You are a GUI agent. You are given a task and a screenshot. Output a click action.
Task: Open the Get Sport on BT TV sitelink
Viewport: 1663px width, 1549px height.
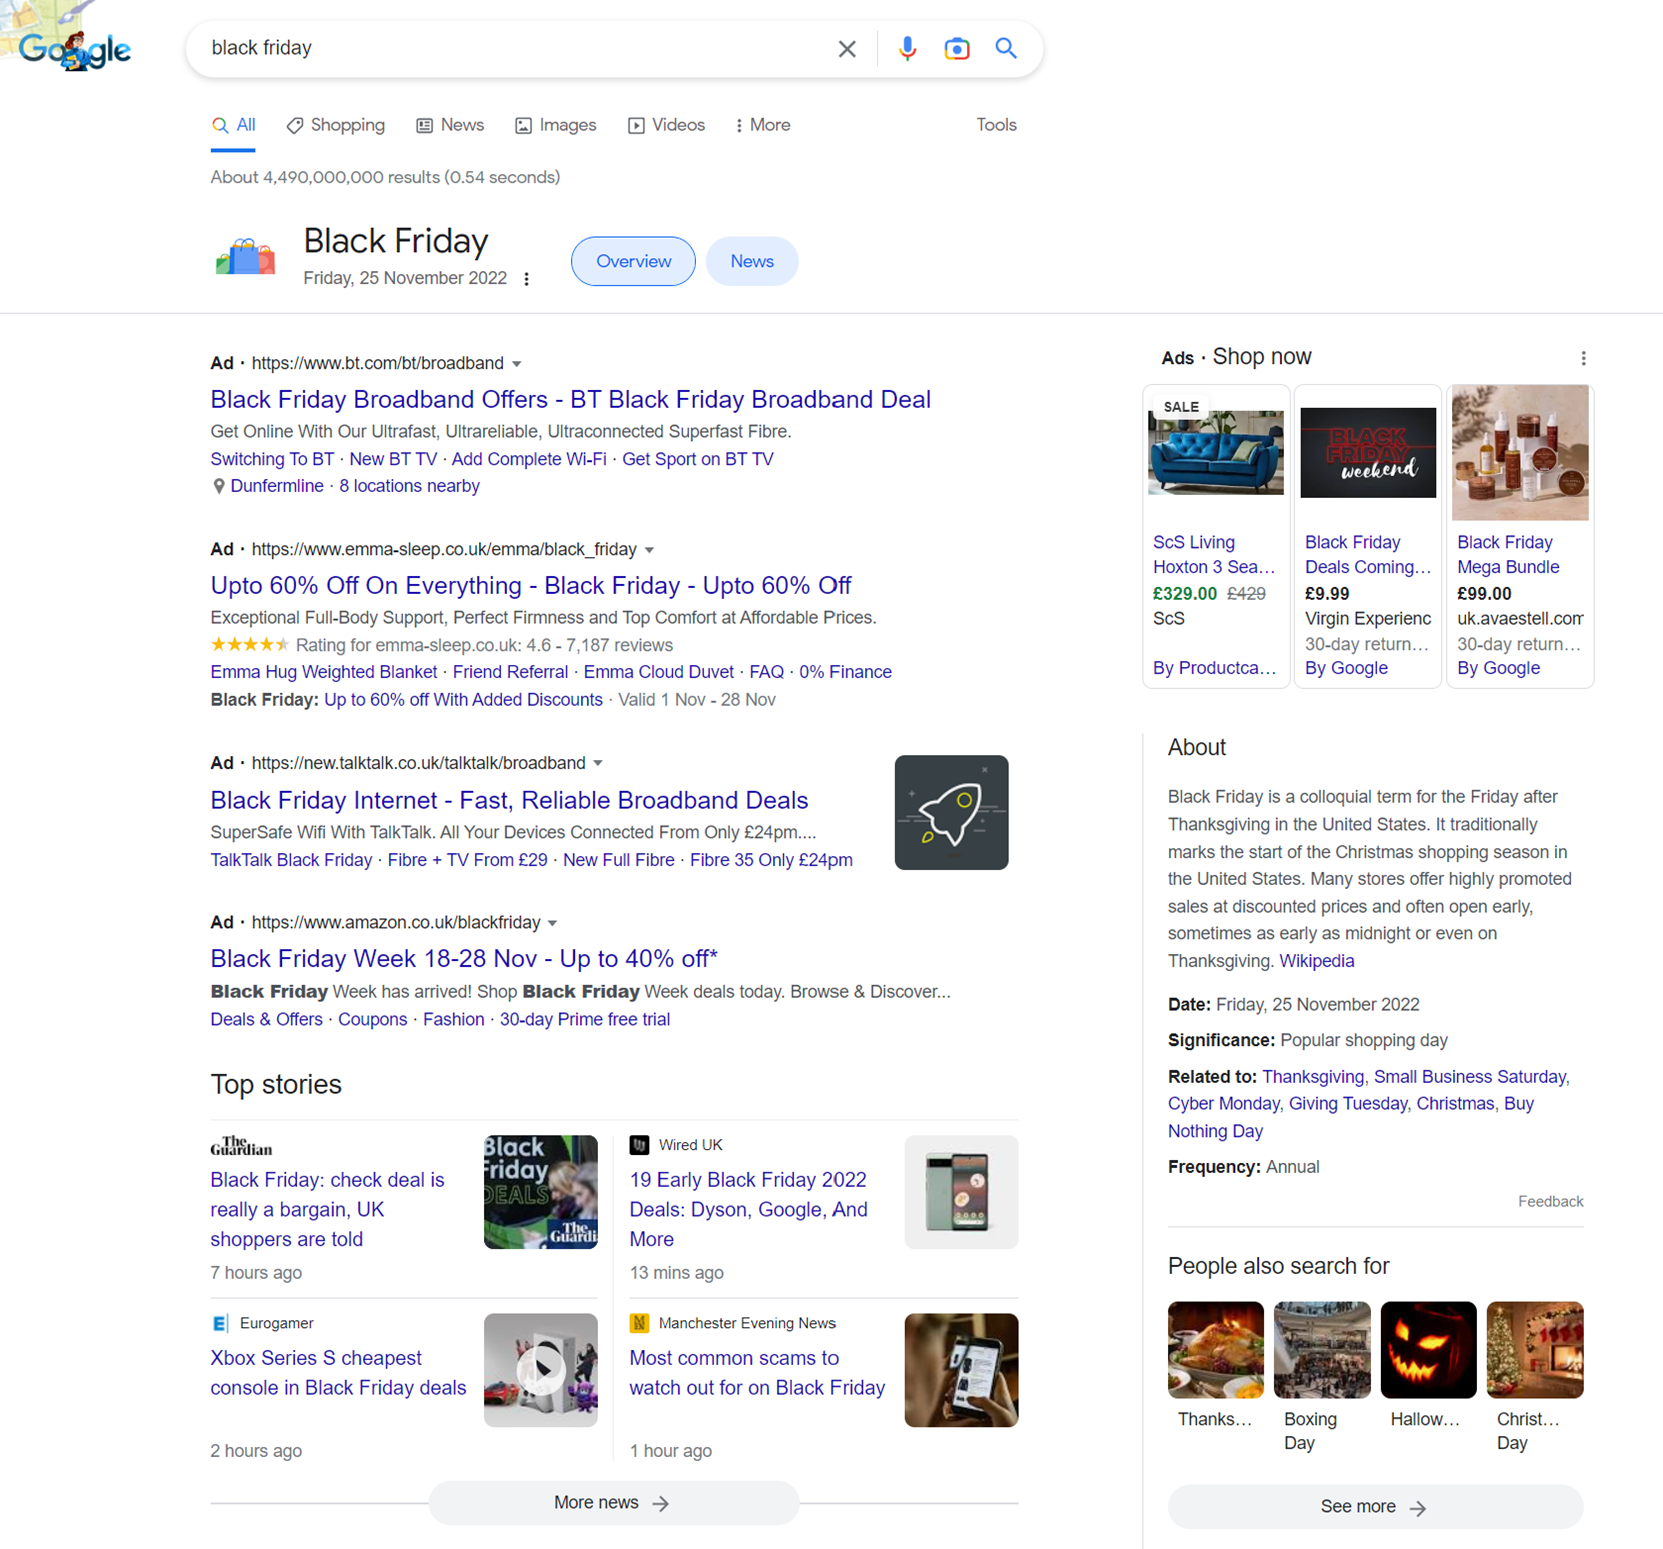[698, 459]
